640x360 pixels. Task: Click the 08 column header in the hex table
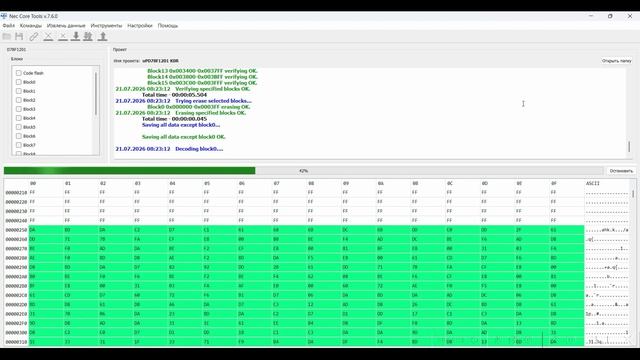311,184
